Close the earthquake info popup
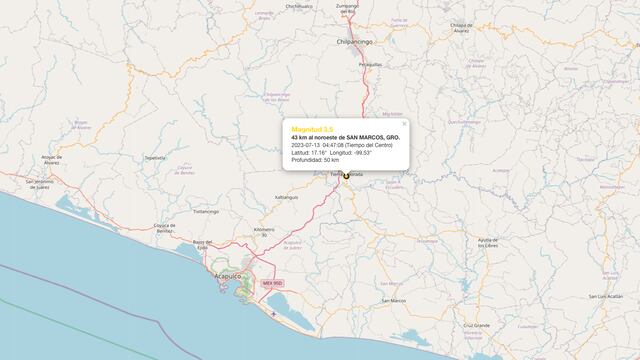The width and height of the screenshot is (640, 360). (x=404, y=124)
